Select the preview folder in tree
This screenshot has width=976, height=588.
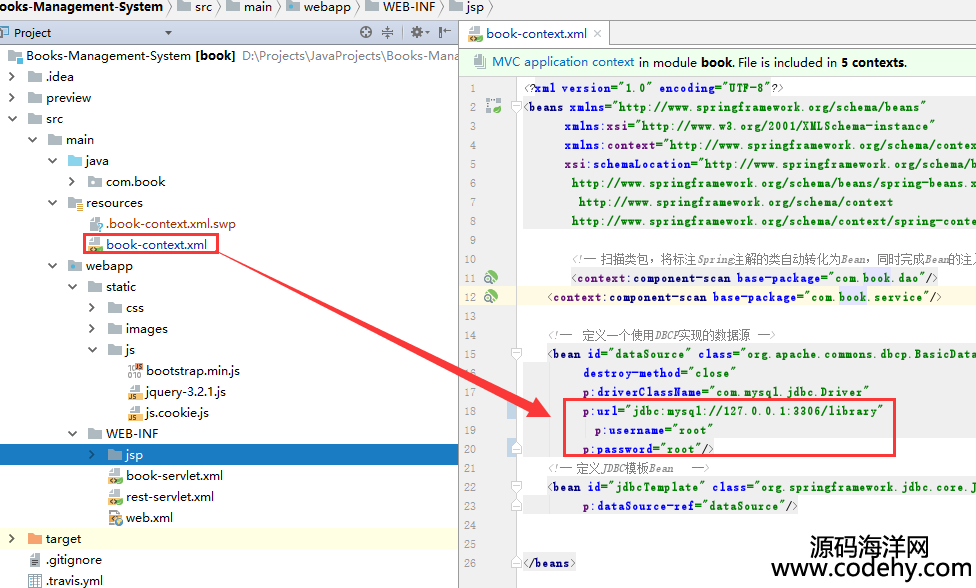(60, 98)
